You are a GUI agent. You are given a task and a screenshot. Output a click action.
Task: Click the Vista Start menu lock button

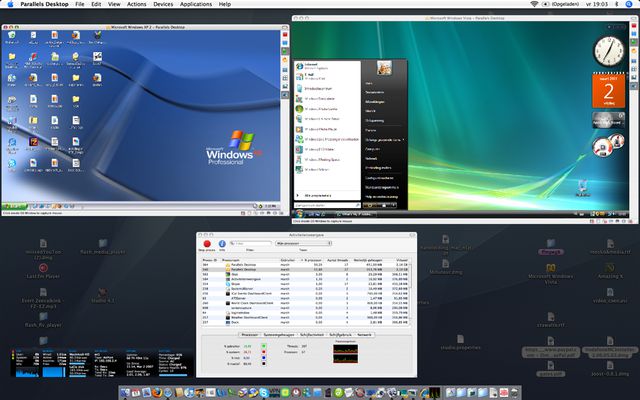pos(384,205)
